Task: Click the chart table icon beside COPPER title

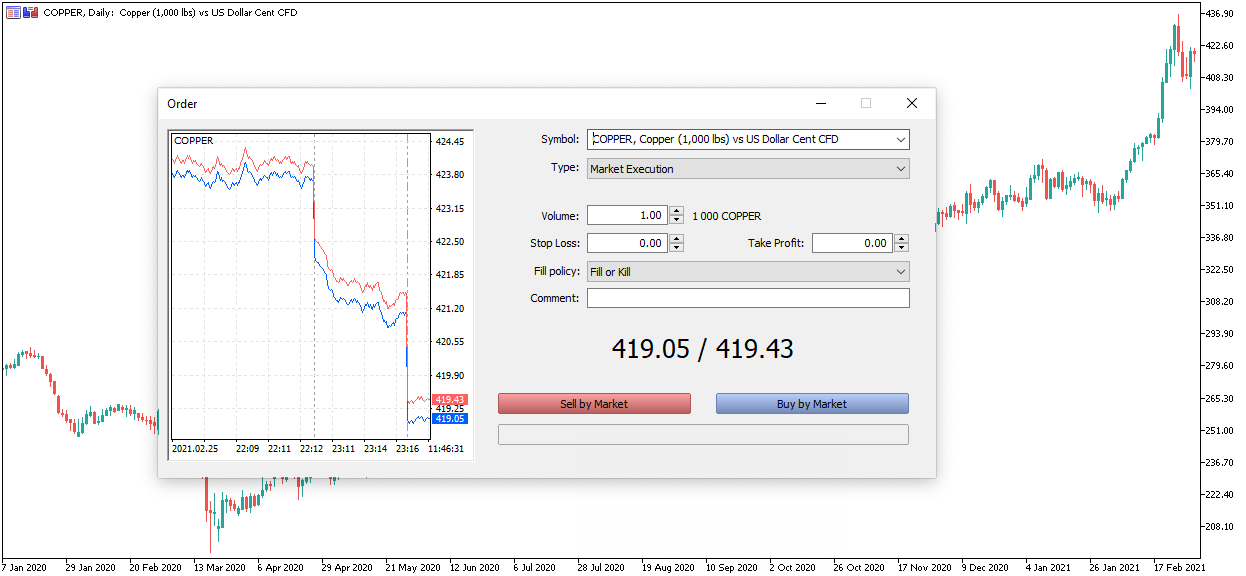Action: pyautogui.click(x=13, y=13)
